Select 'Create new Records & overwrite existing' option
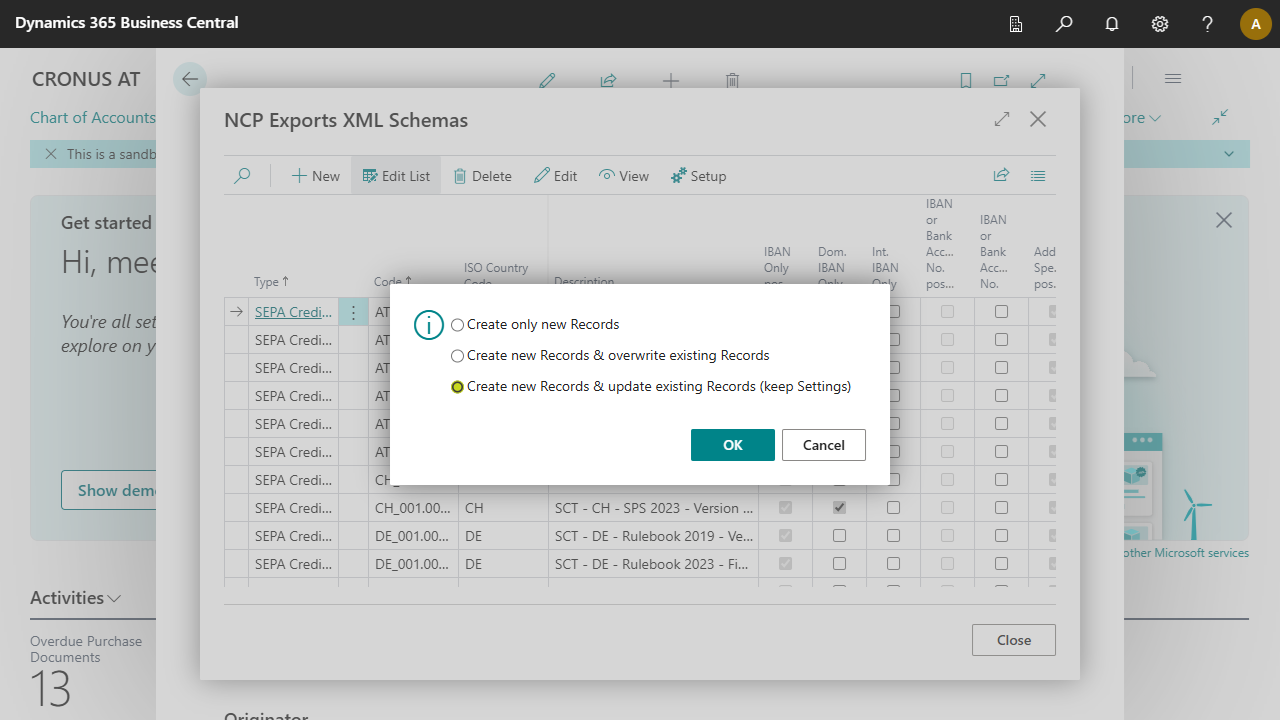The width and height of the screenshot is (1280, 720). (x=458, y=356)
